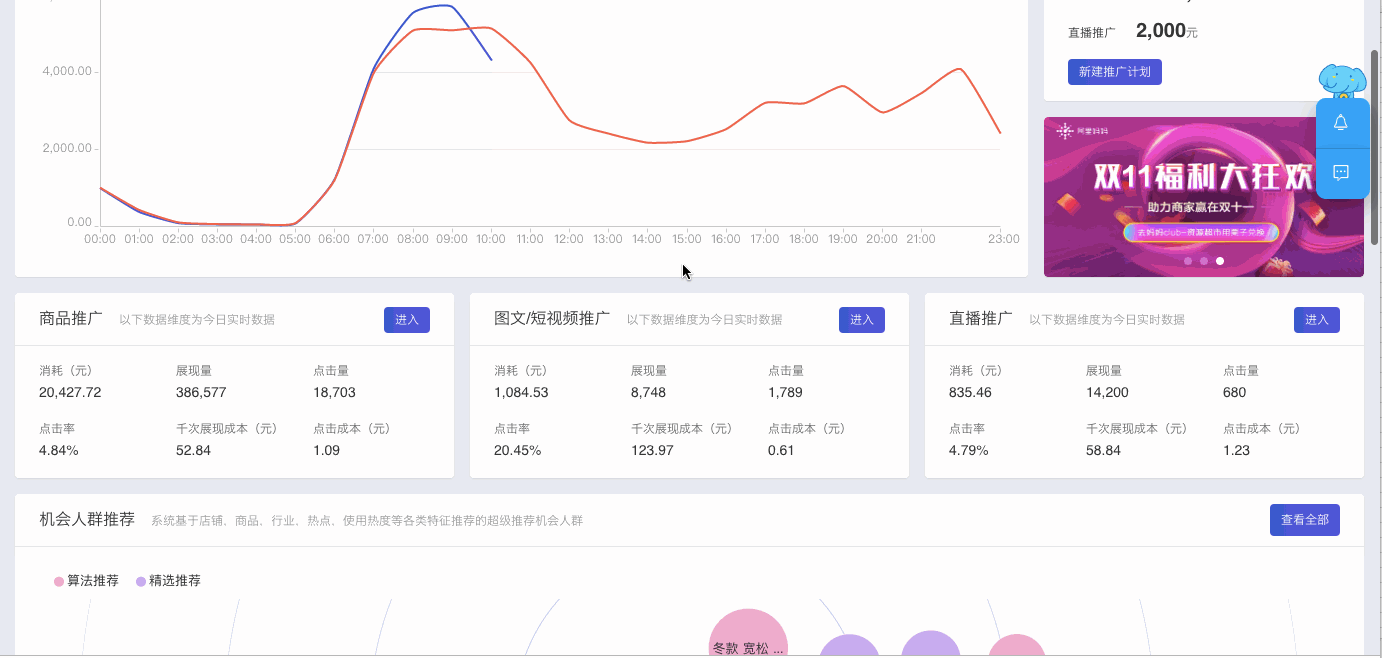Select the first banner carousel dot
The height and width of the screenshot is (658, 1382).
pos(1188,261)
